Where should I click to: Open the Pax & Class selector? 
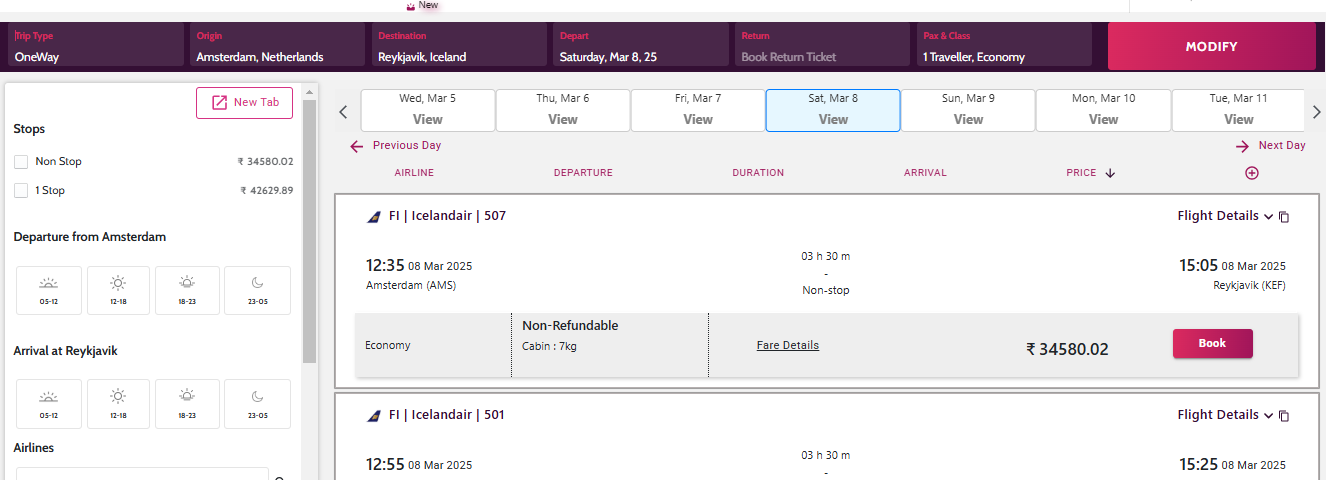tap(1005, 47)
